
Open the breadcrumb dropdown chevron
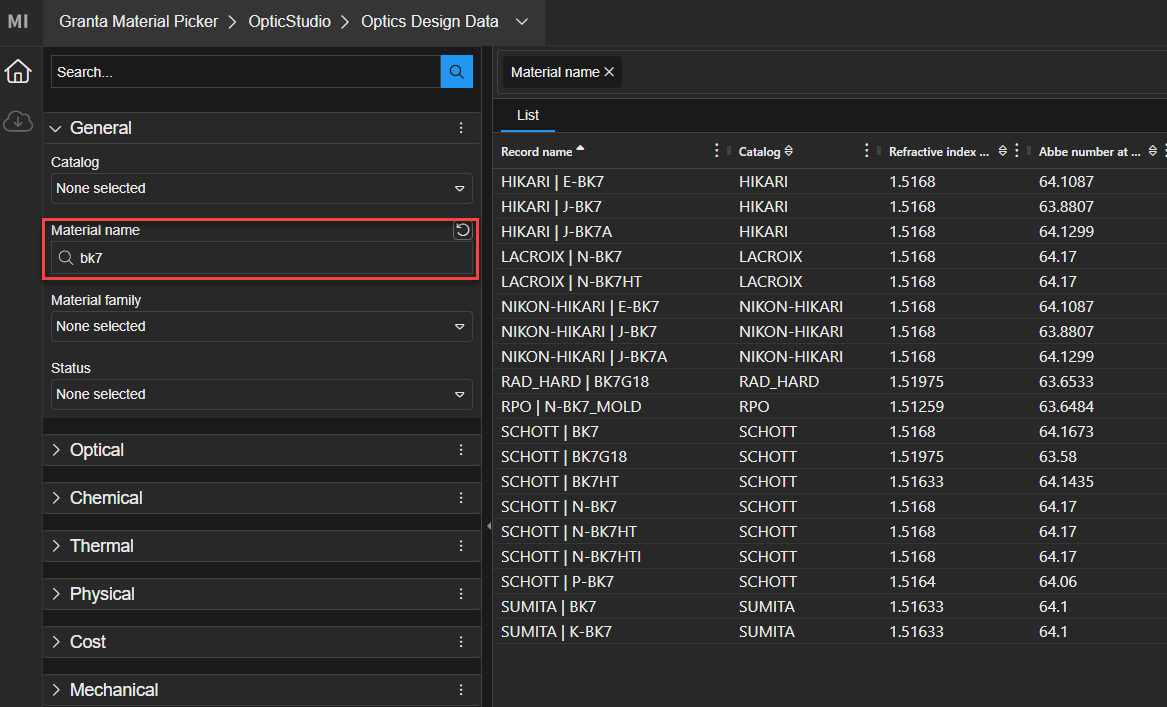522,22
